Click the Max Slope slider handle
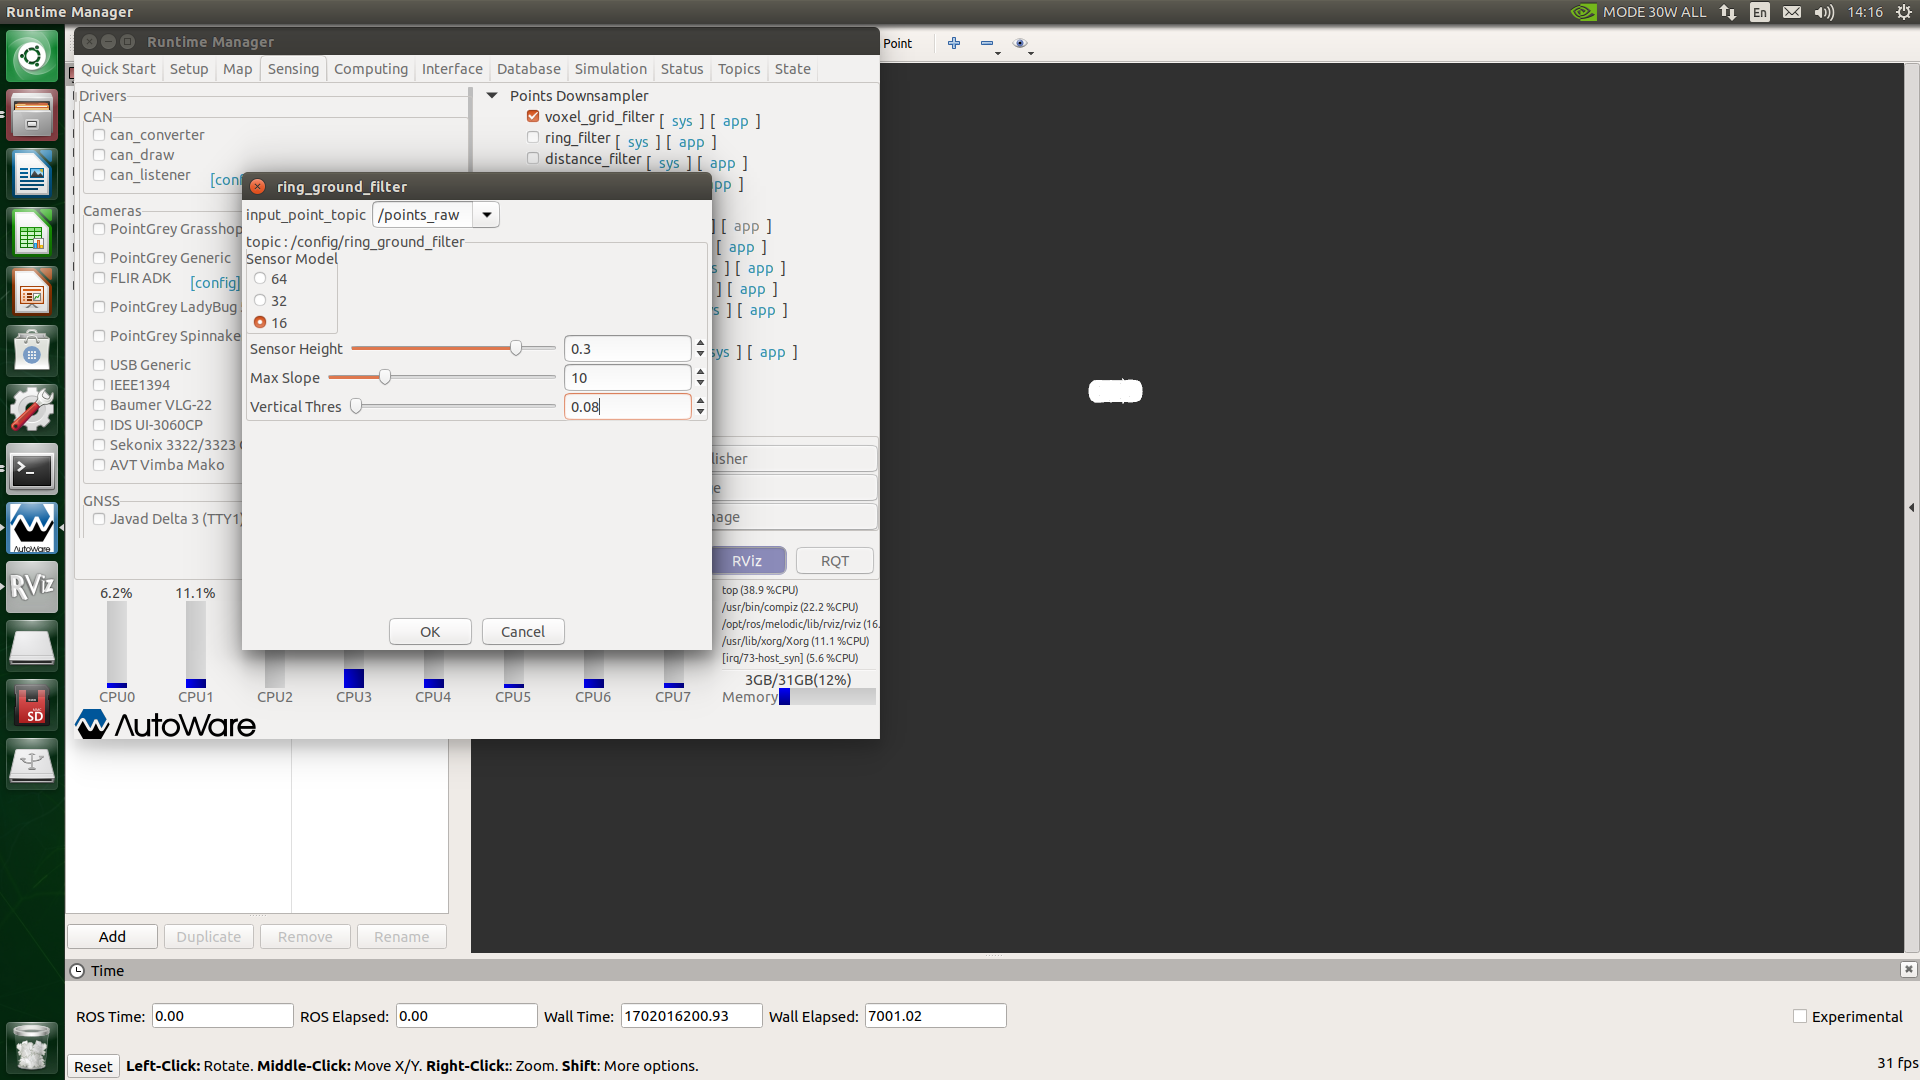1920x1080 pixels. click(384, 378)
